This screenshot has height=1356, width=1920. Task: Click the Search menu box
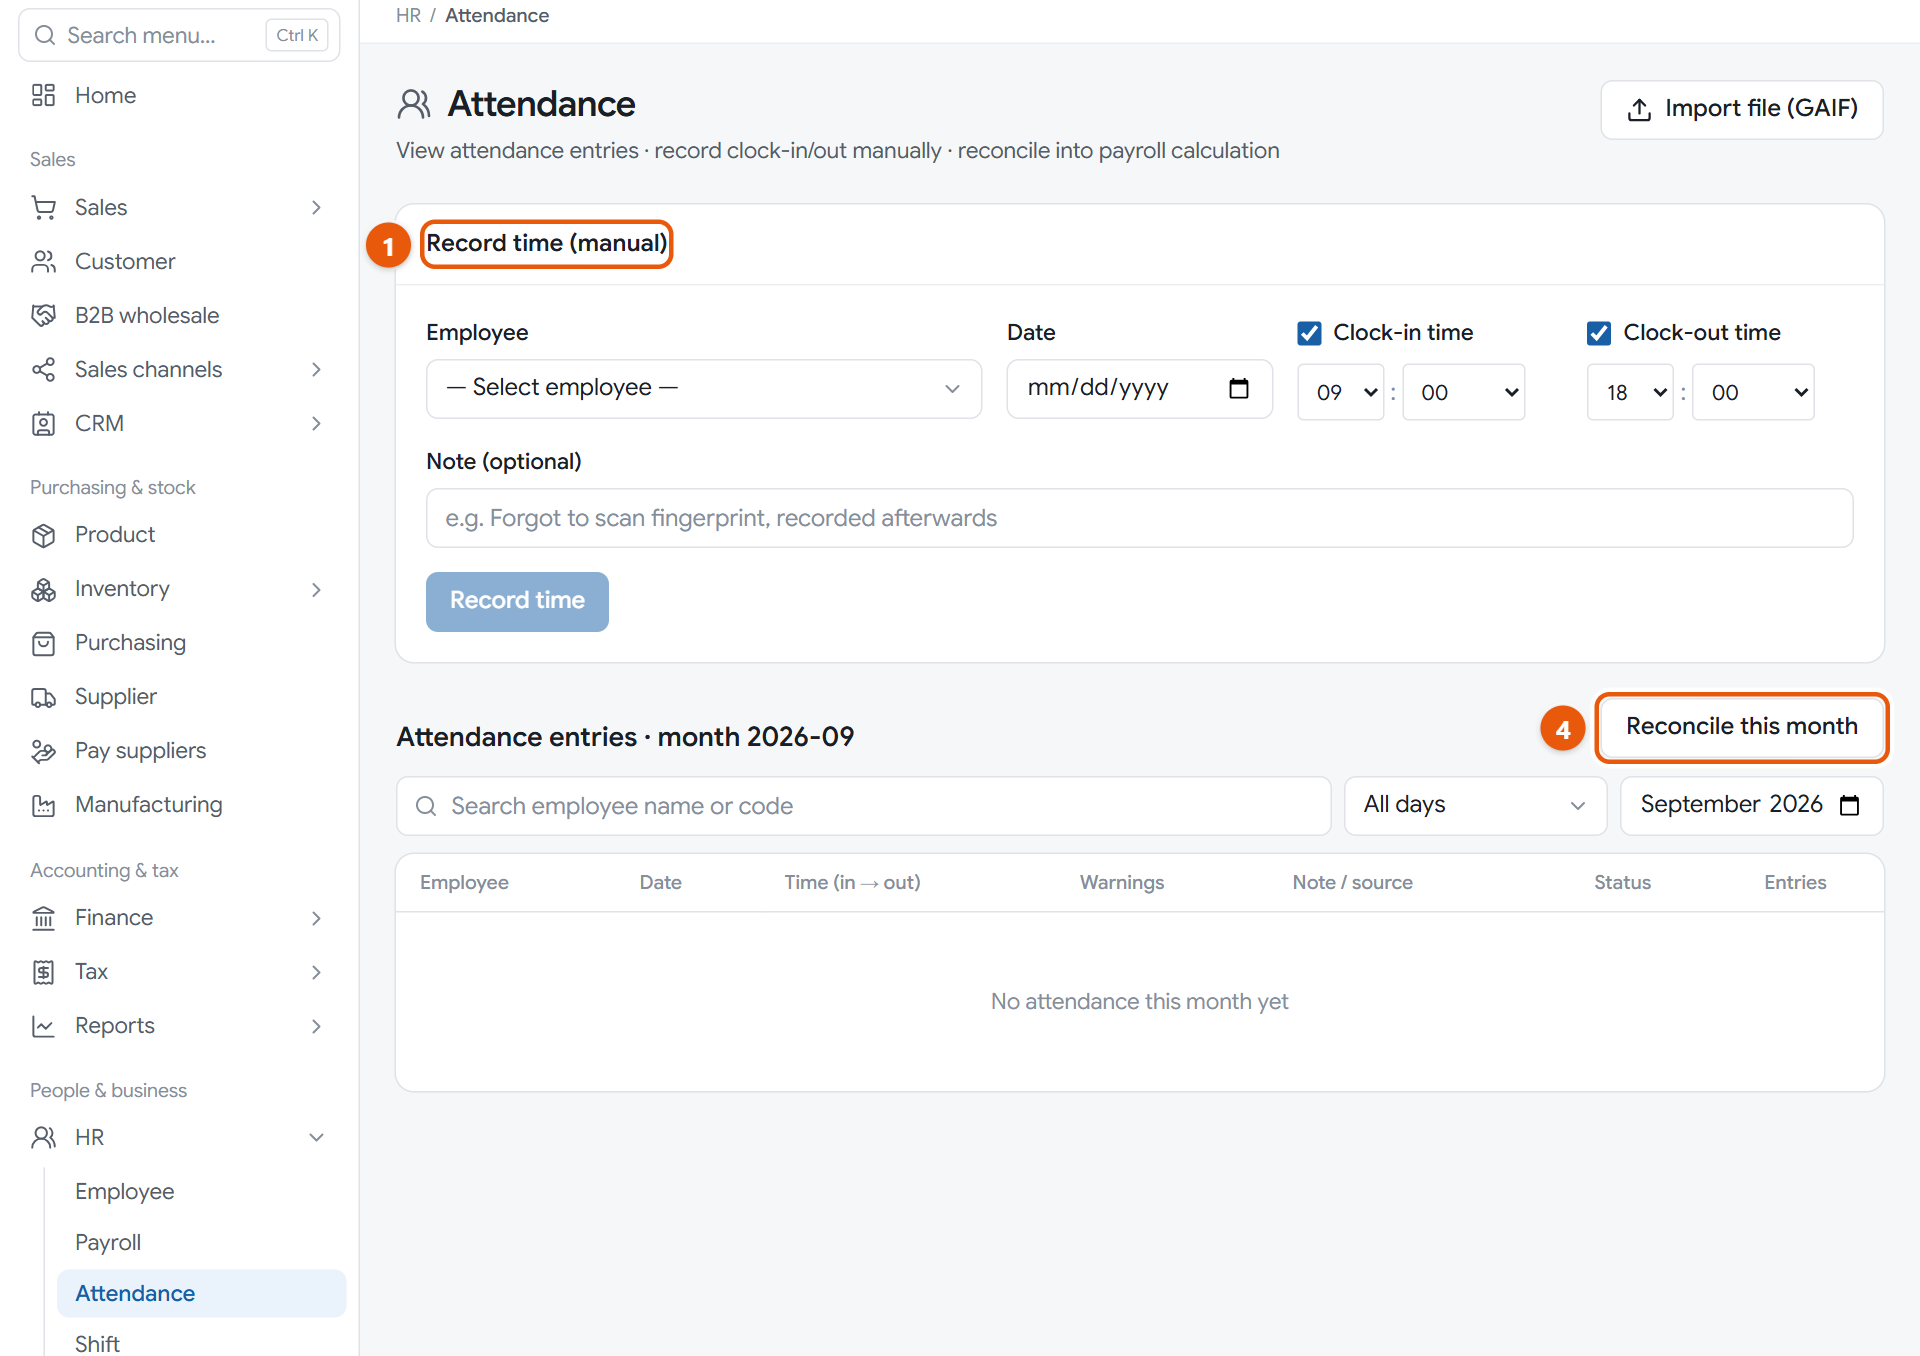179,35
